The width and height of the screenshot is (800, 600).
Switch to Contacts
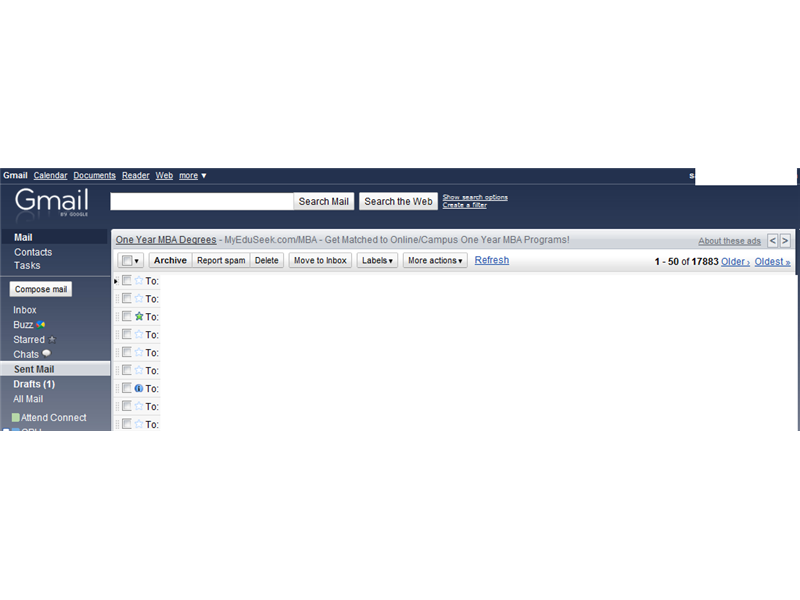33,252
